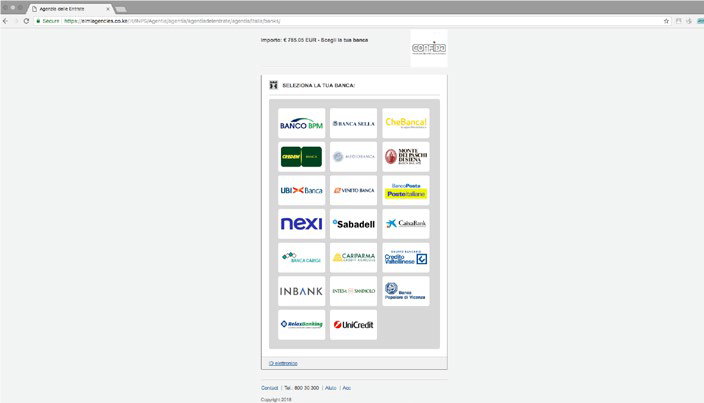Click the address bar URL field
704x403 pixels.
[350, 21]
